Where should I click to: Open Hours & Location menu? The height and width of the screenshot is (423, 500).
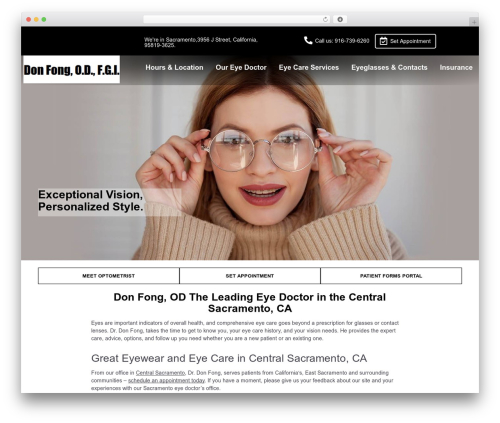(x=174, y=67)
